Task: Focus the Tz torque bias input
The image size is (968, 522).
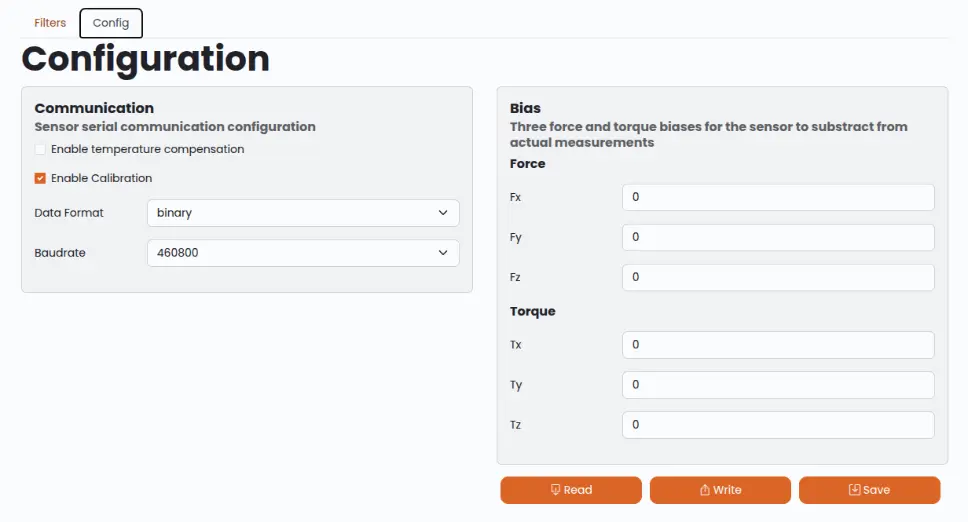Action: tap(778, 425)
